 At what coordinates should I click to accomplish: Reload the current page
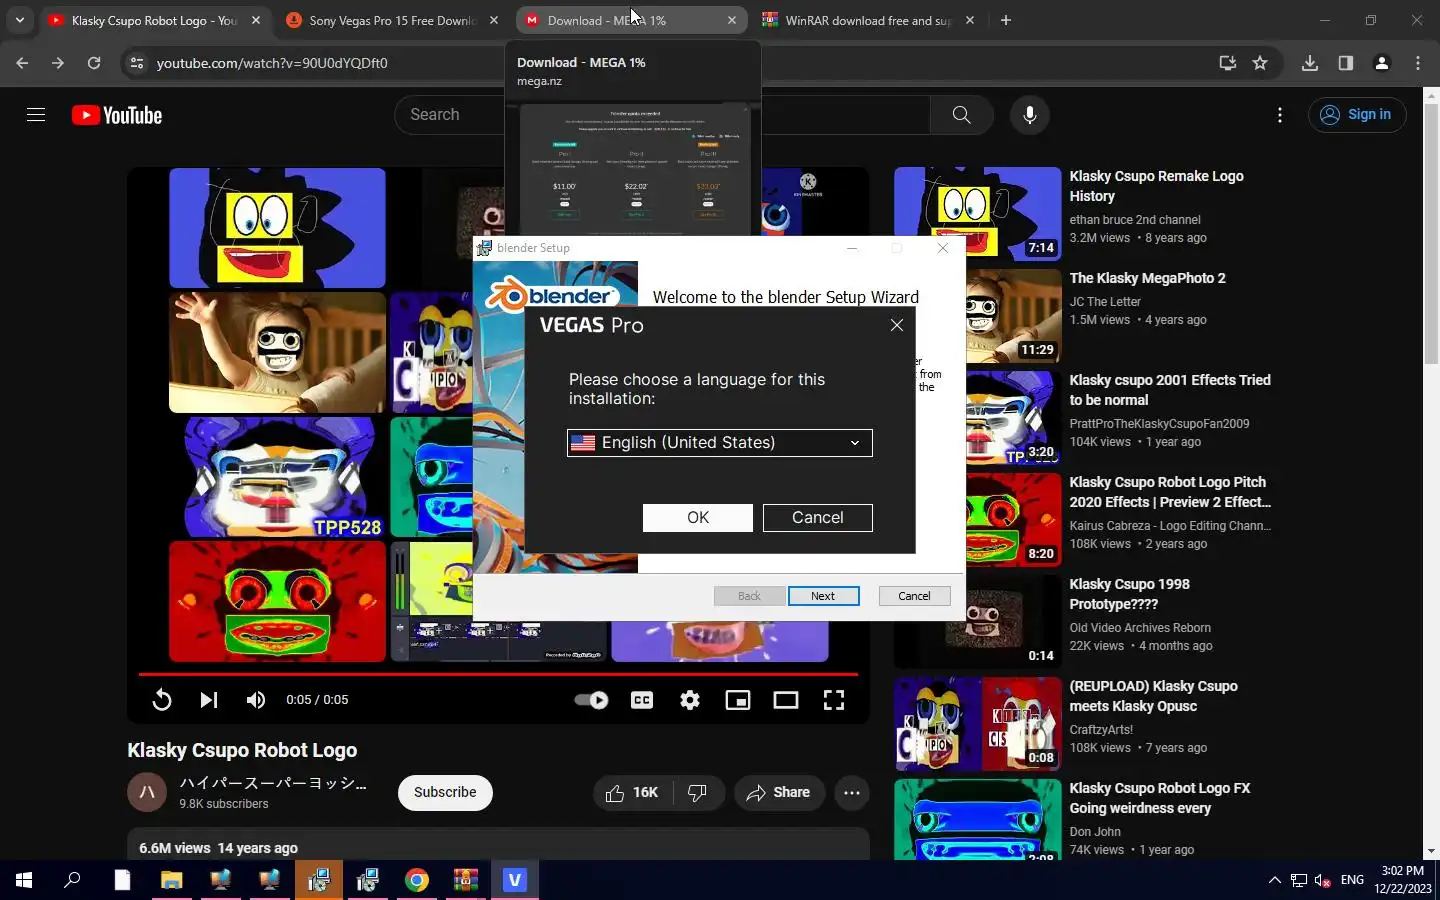click(x=94, y=63)
